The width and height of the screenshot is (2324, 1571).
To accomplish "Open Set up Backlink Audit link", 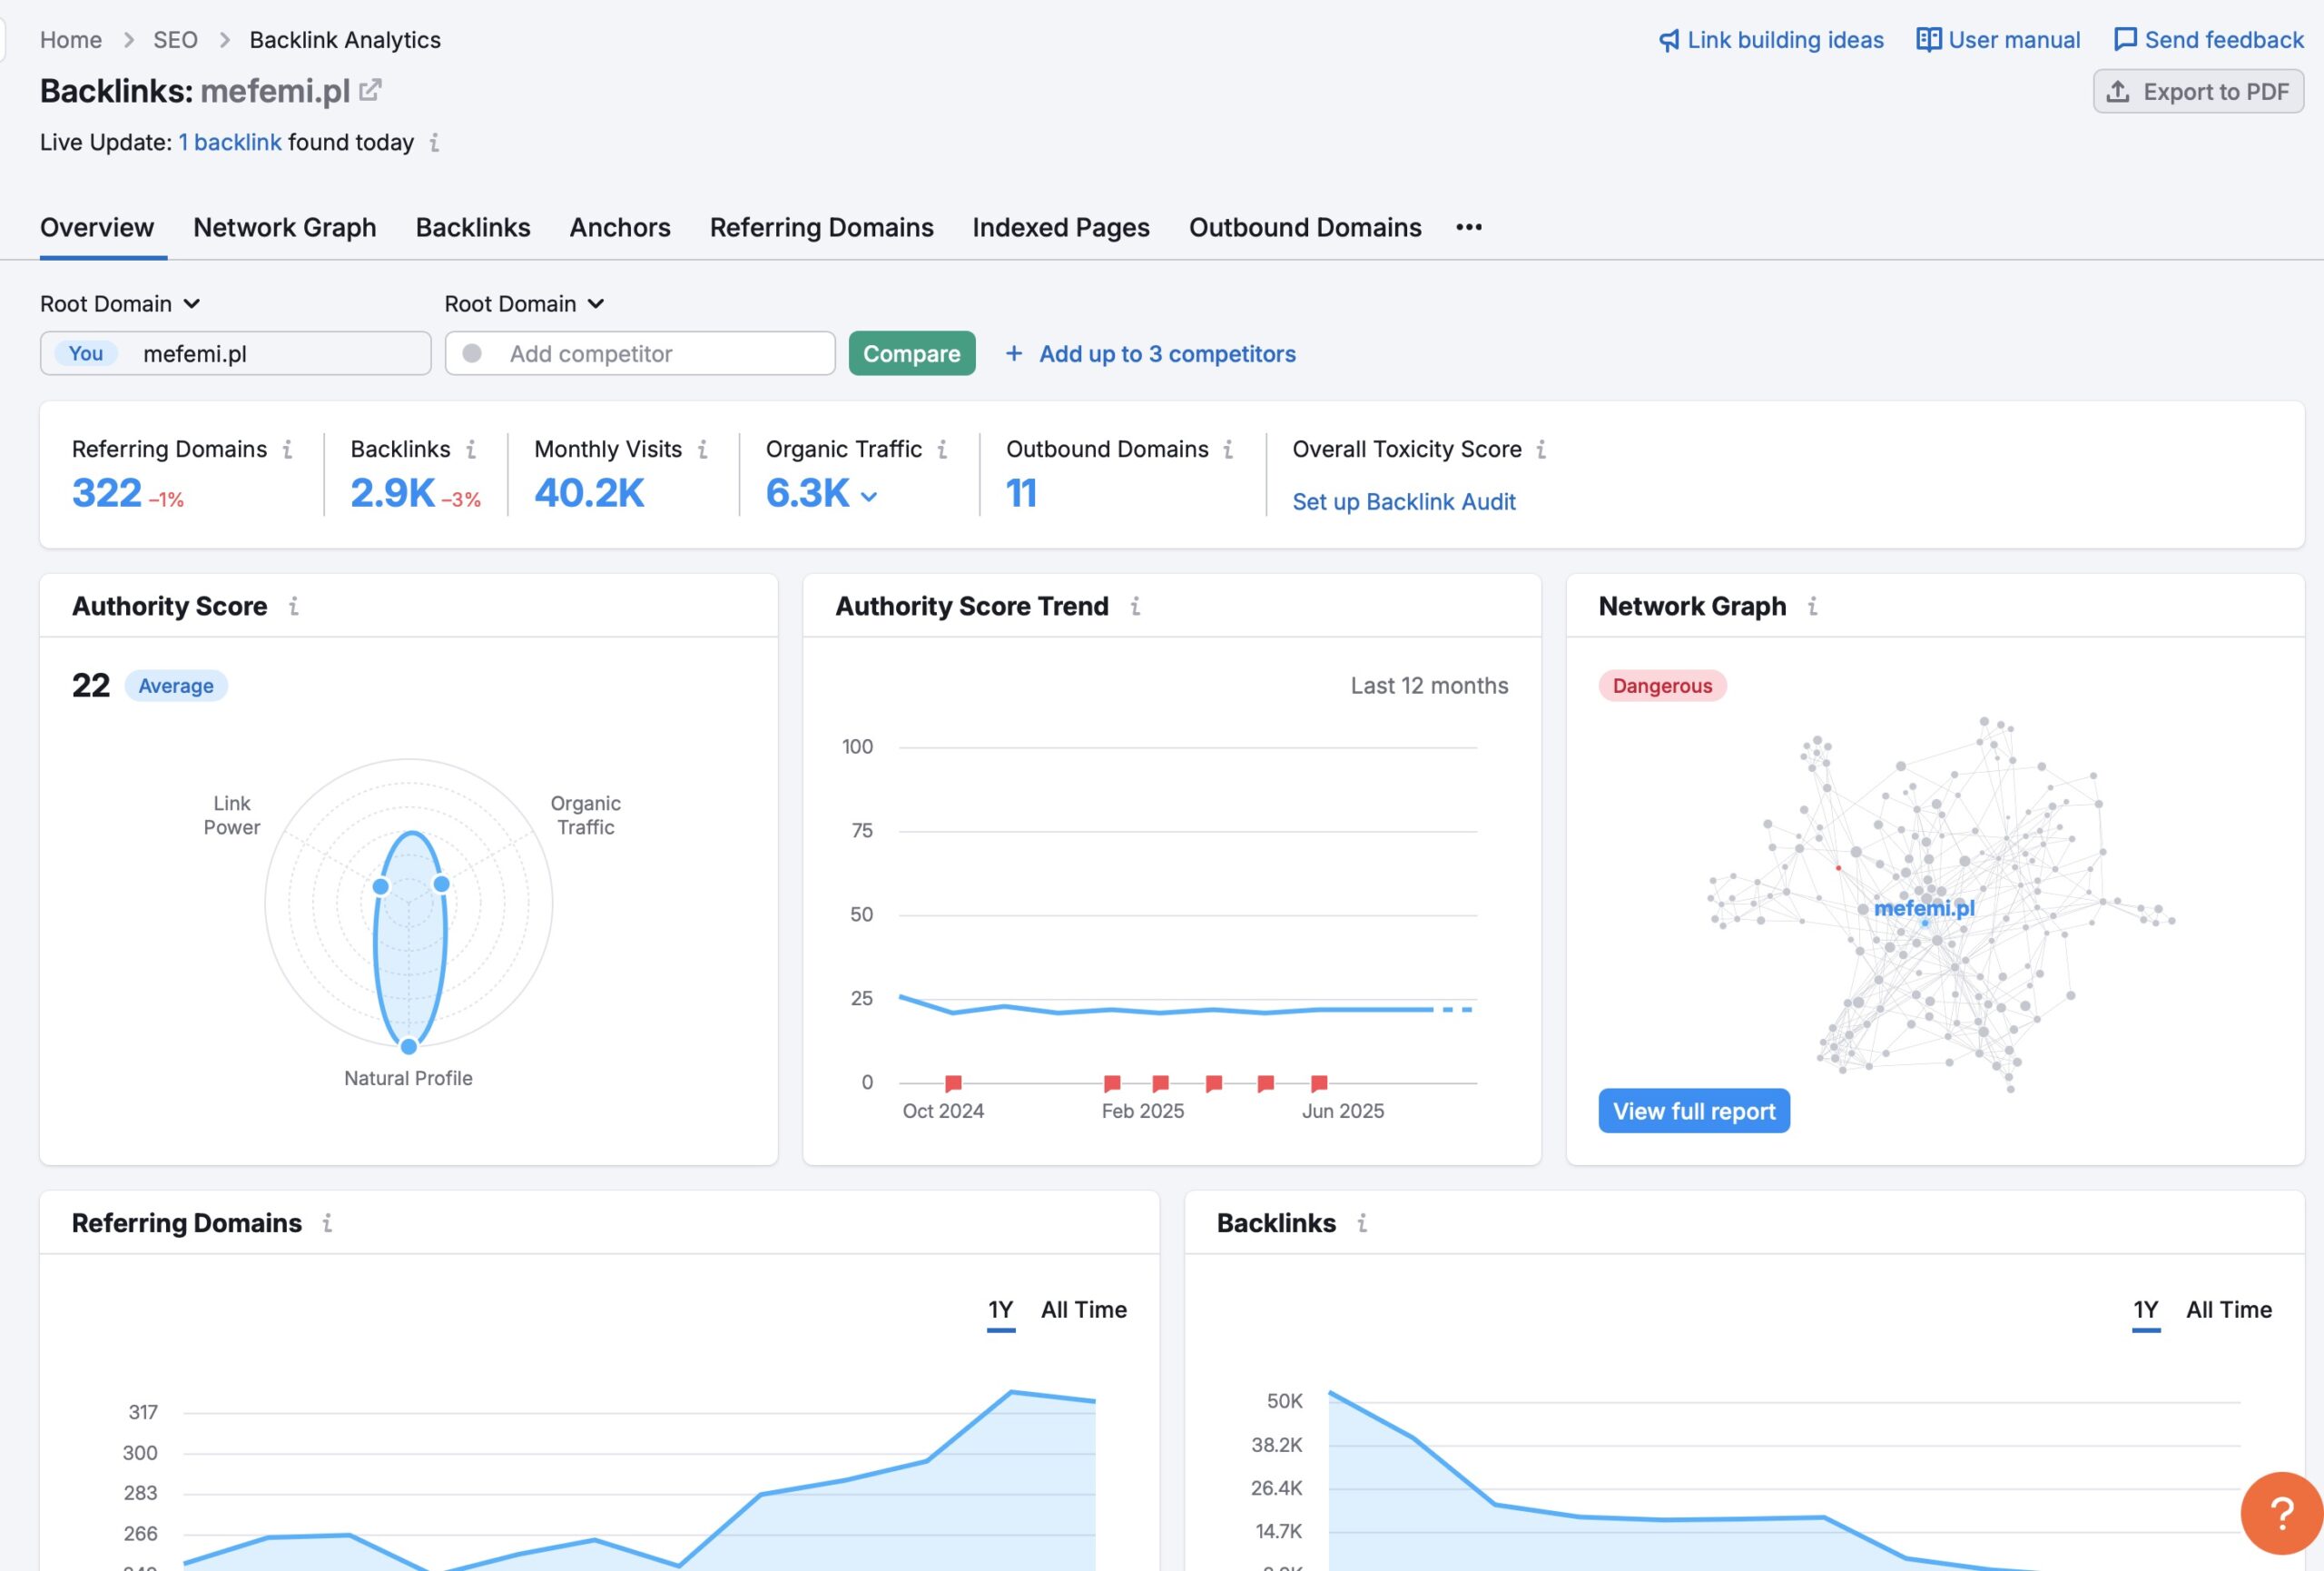I will 1404,502.
